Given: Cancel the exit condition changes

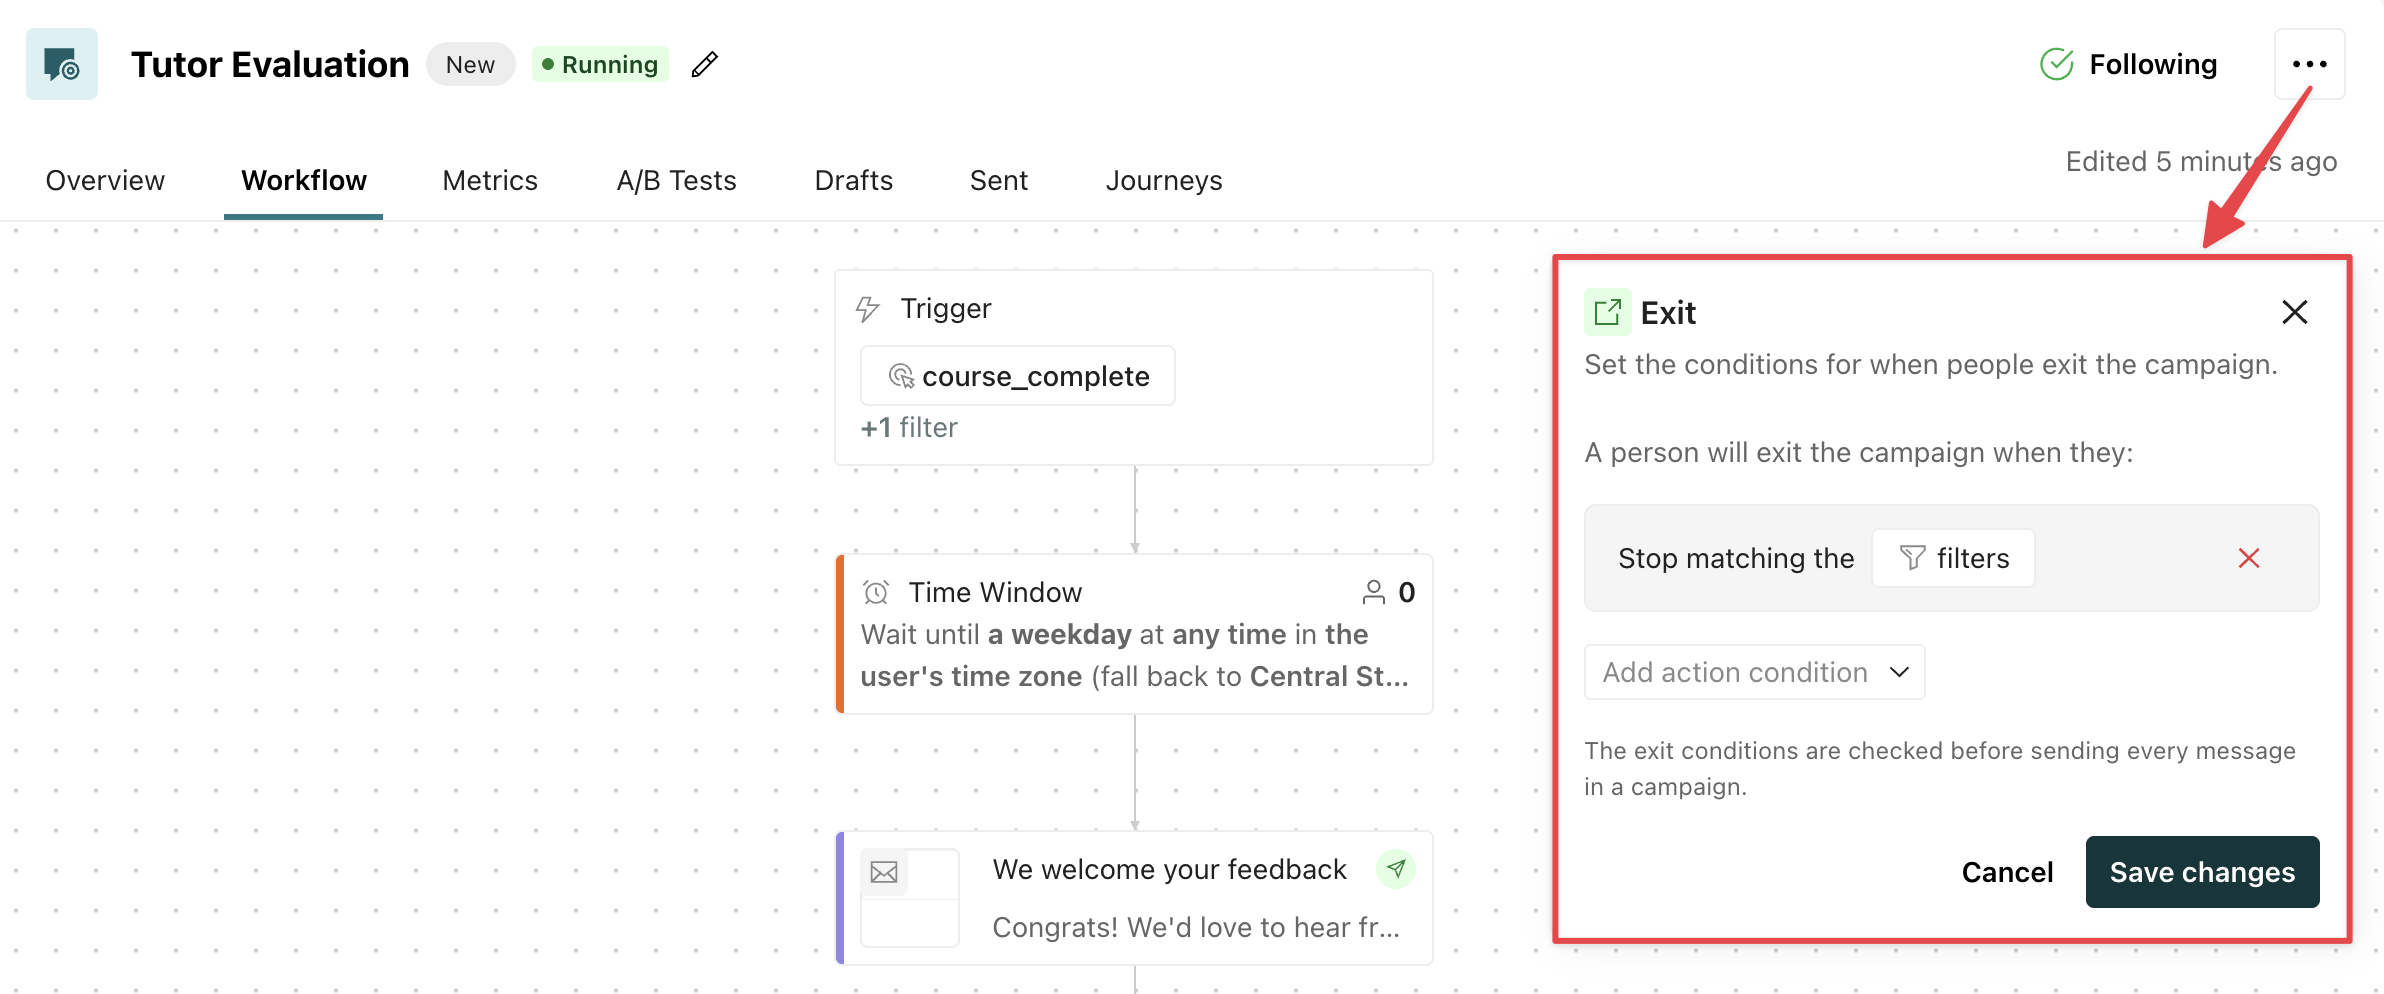Looking at the screenshot, I should (x=2007, y=872).
